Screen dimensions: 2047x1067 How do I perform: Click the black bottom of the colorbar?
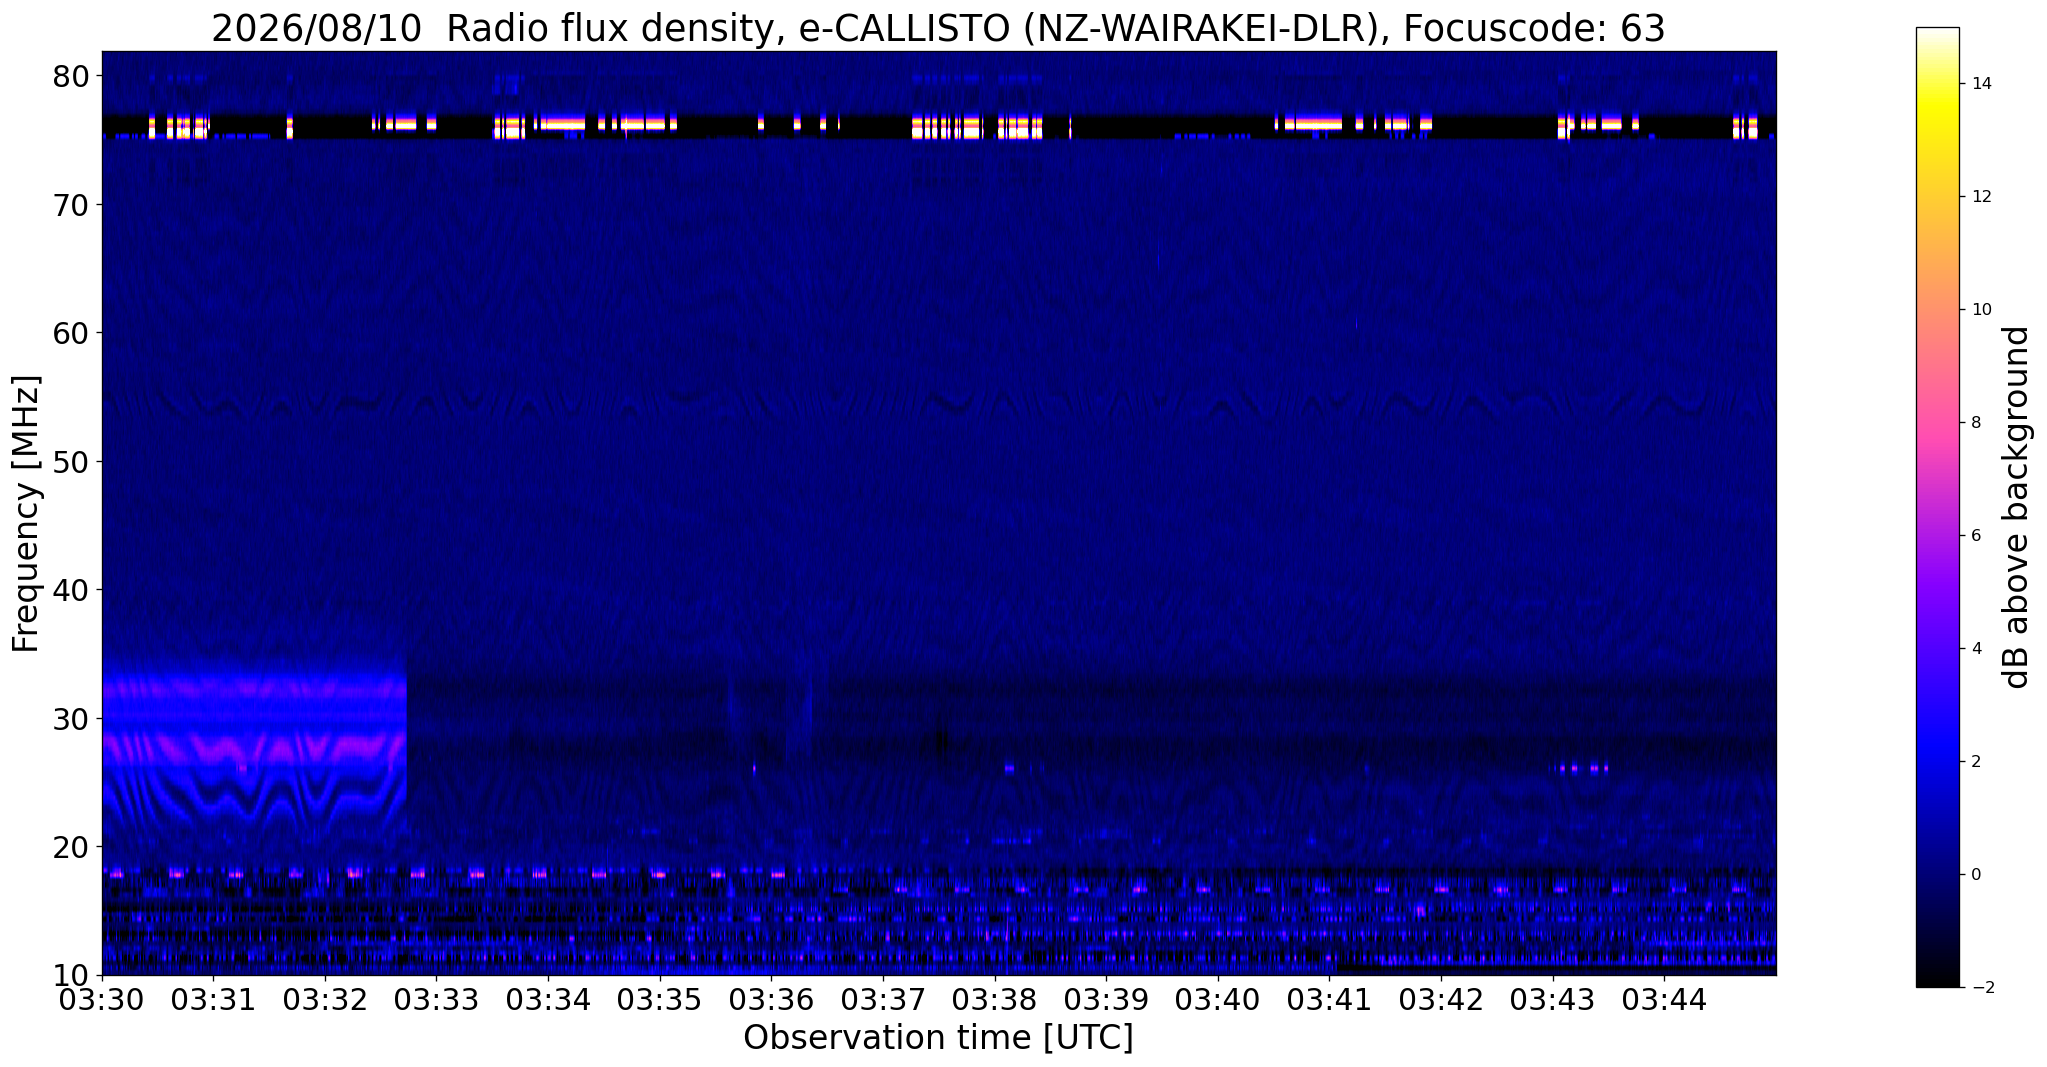coord(1937,980)
